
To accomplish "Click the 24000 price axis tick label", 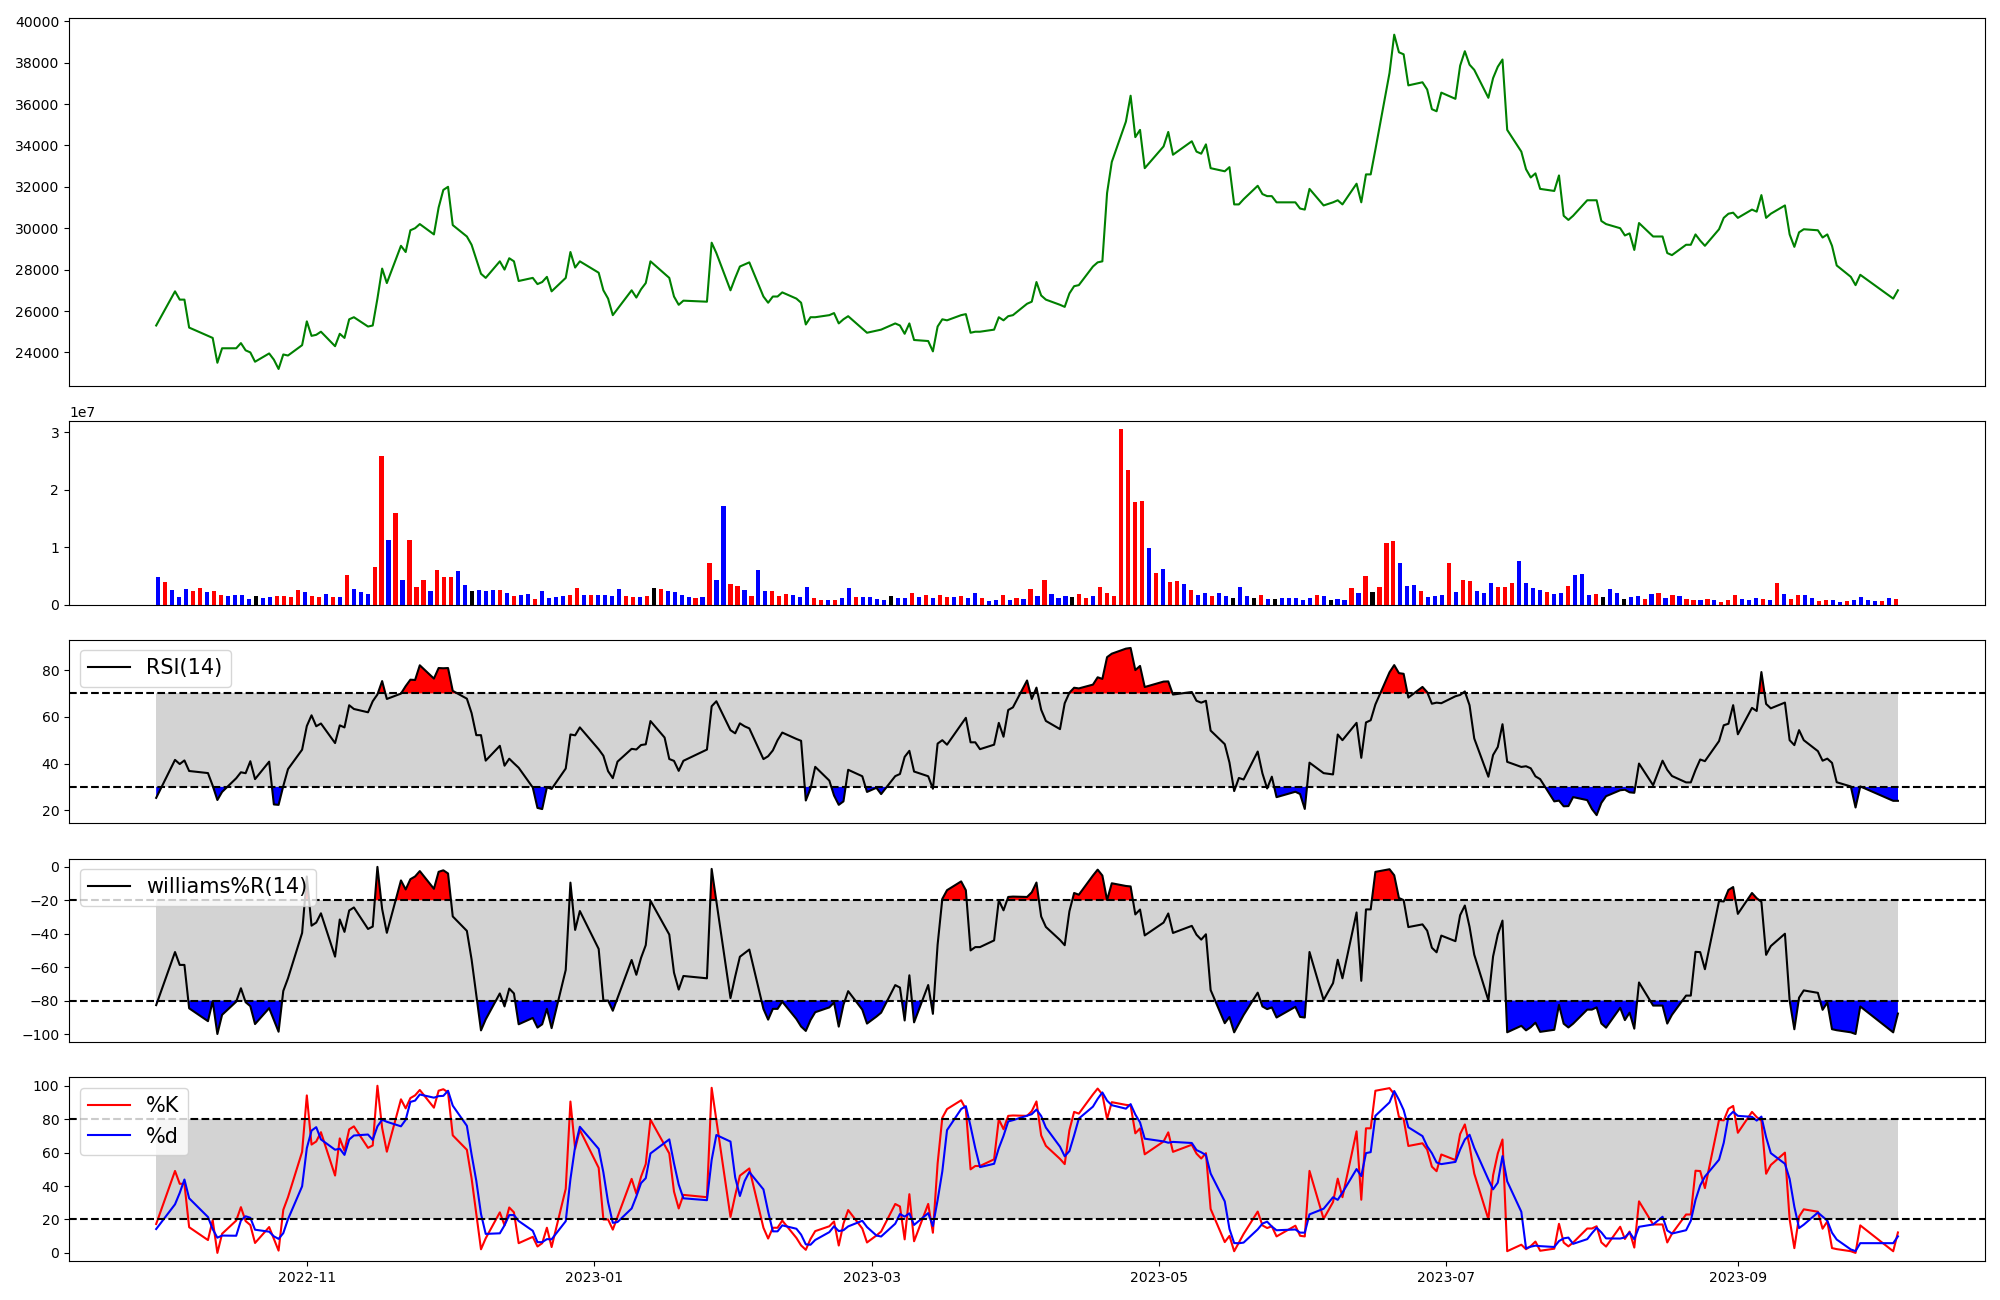I will [38, 353].
